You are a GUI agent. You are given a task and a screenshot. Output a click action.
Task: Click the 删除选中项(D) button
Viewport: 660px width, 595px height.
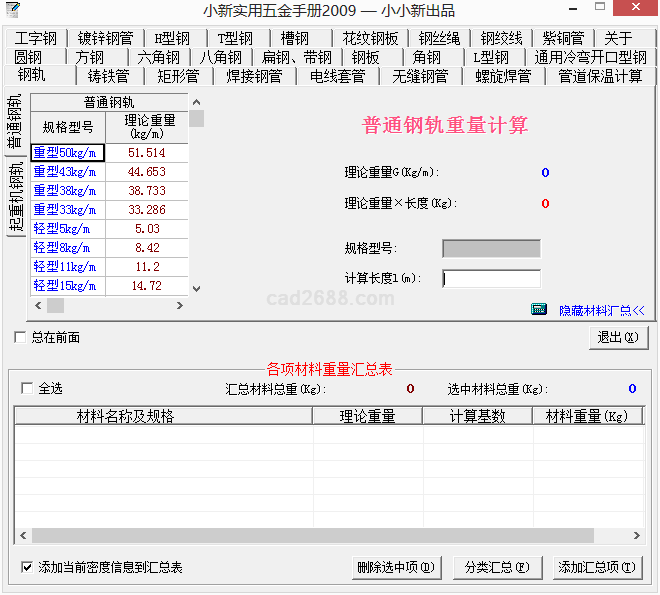point(397,568)
